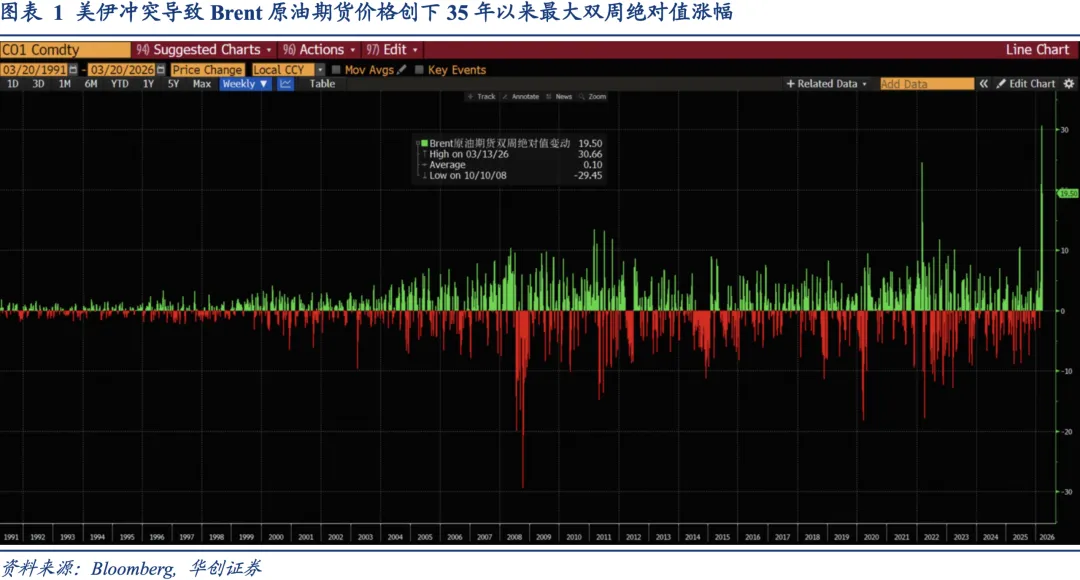The image size is (1080, 580).
Task: Select the 1M range tab
Action: pyautogui.click(x=64, y=84)
